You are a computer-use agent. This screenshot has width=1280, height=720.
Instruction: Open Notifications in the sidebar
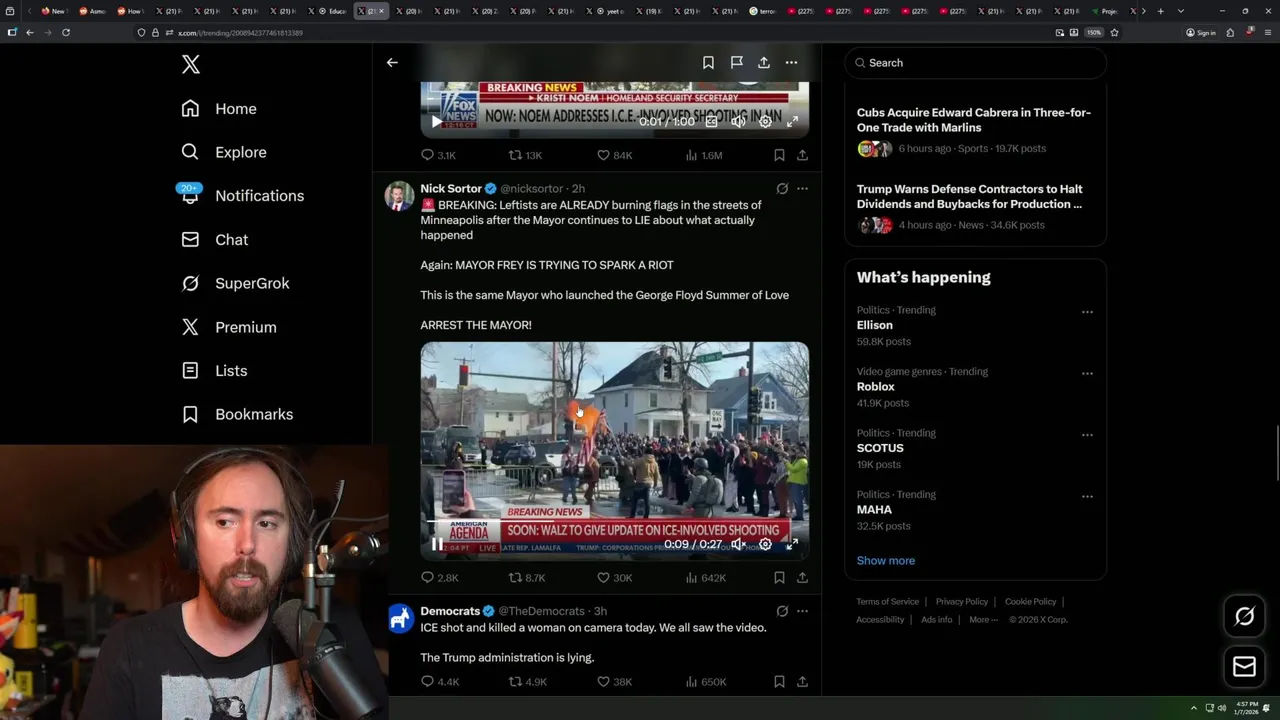point(242,196)
